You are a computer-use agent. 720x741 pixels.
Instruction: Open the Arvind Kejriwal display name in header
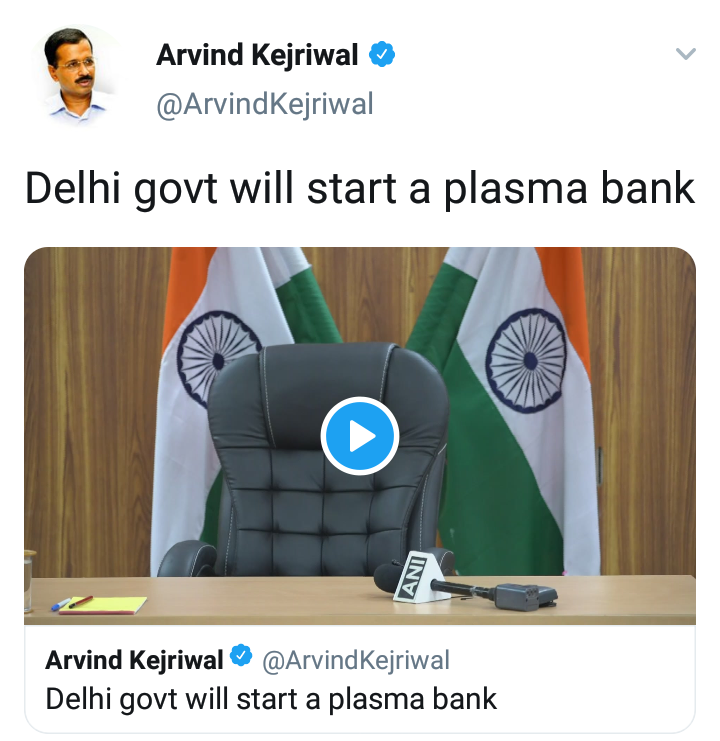(x=257, y=55)
